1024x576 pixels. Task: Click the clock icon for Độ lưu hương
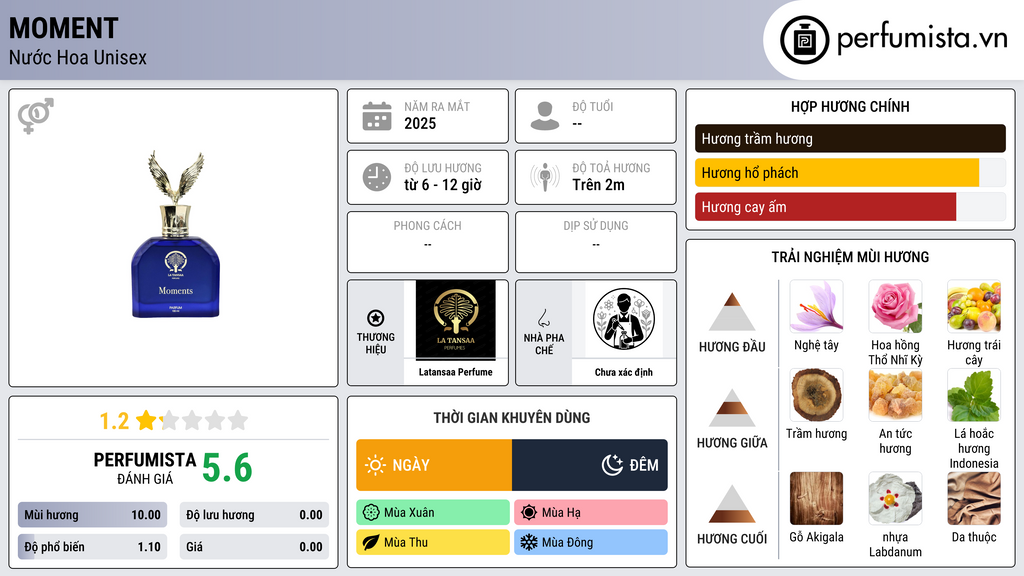coord(377,177)
